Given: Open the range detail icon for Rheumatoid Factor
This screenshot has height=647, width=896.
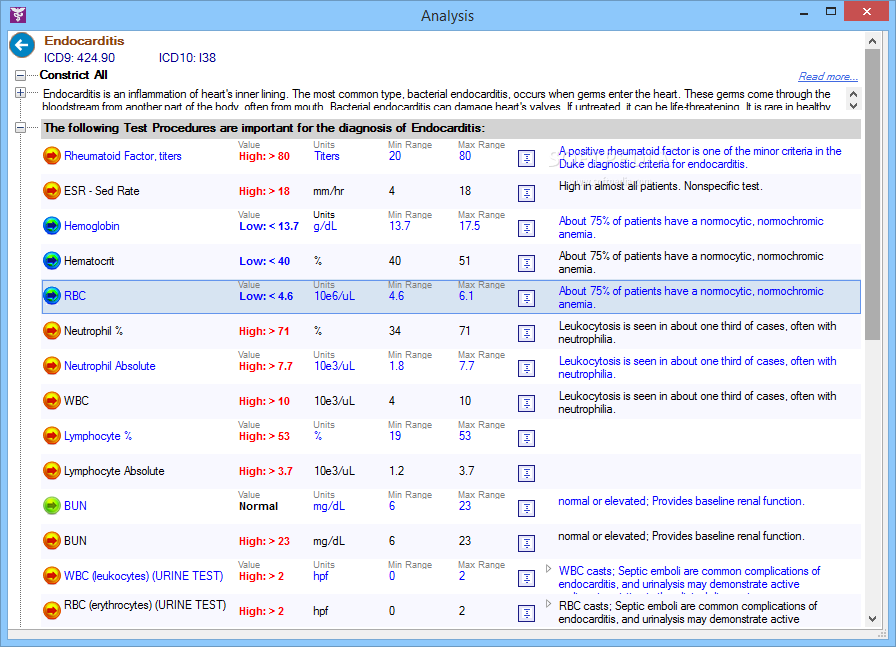Looking at the screenshot, I should [526, 158].
